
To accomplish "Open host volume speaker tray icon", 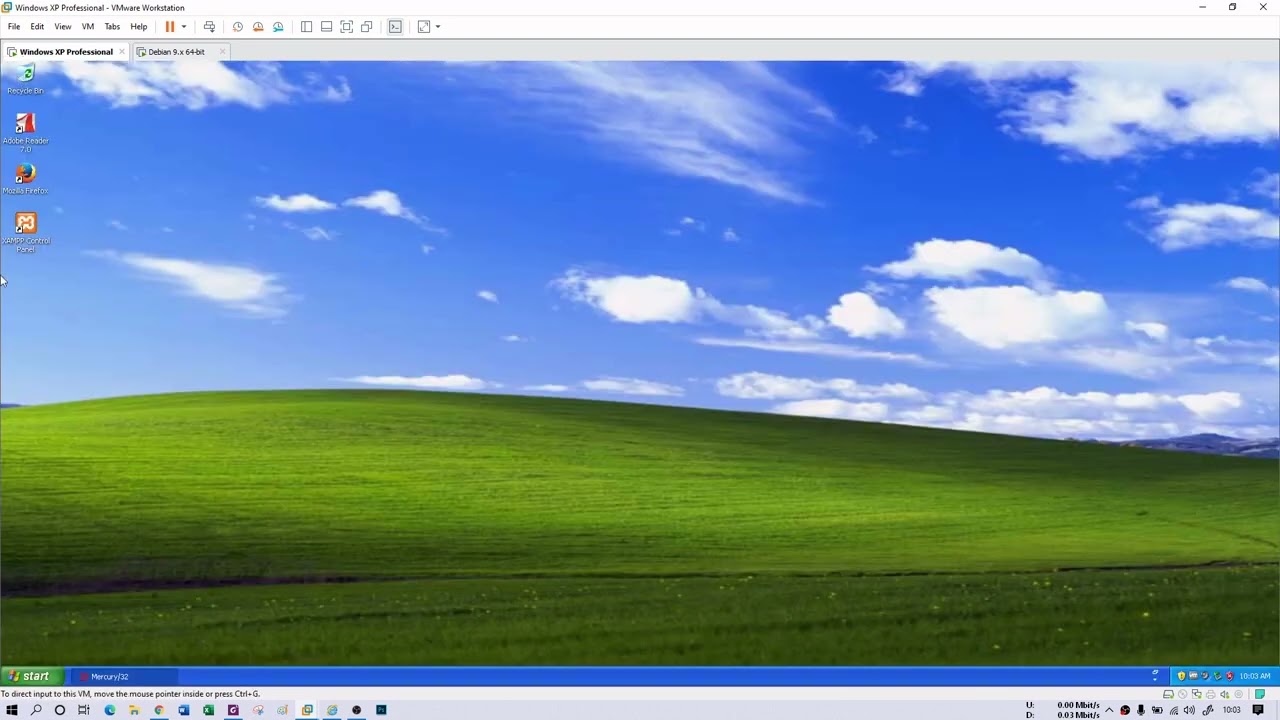I will tap(1190, 710).
